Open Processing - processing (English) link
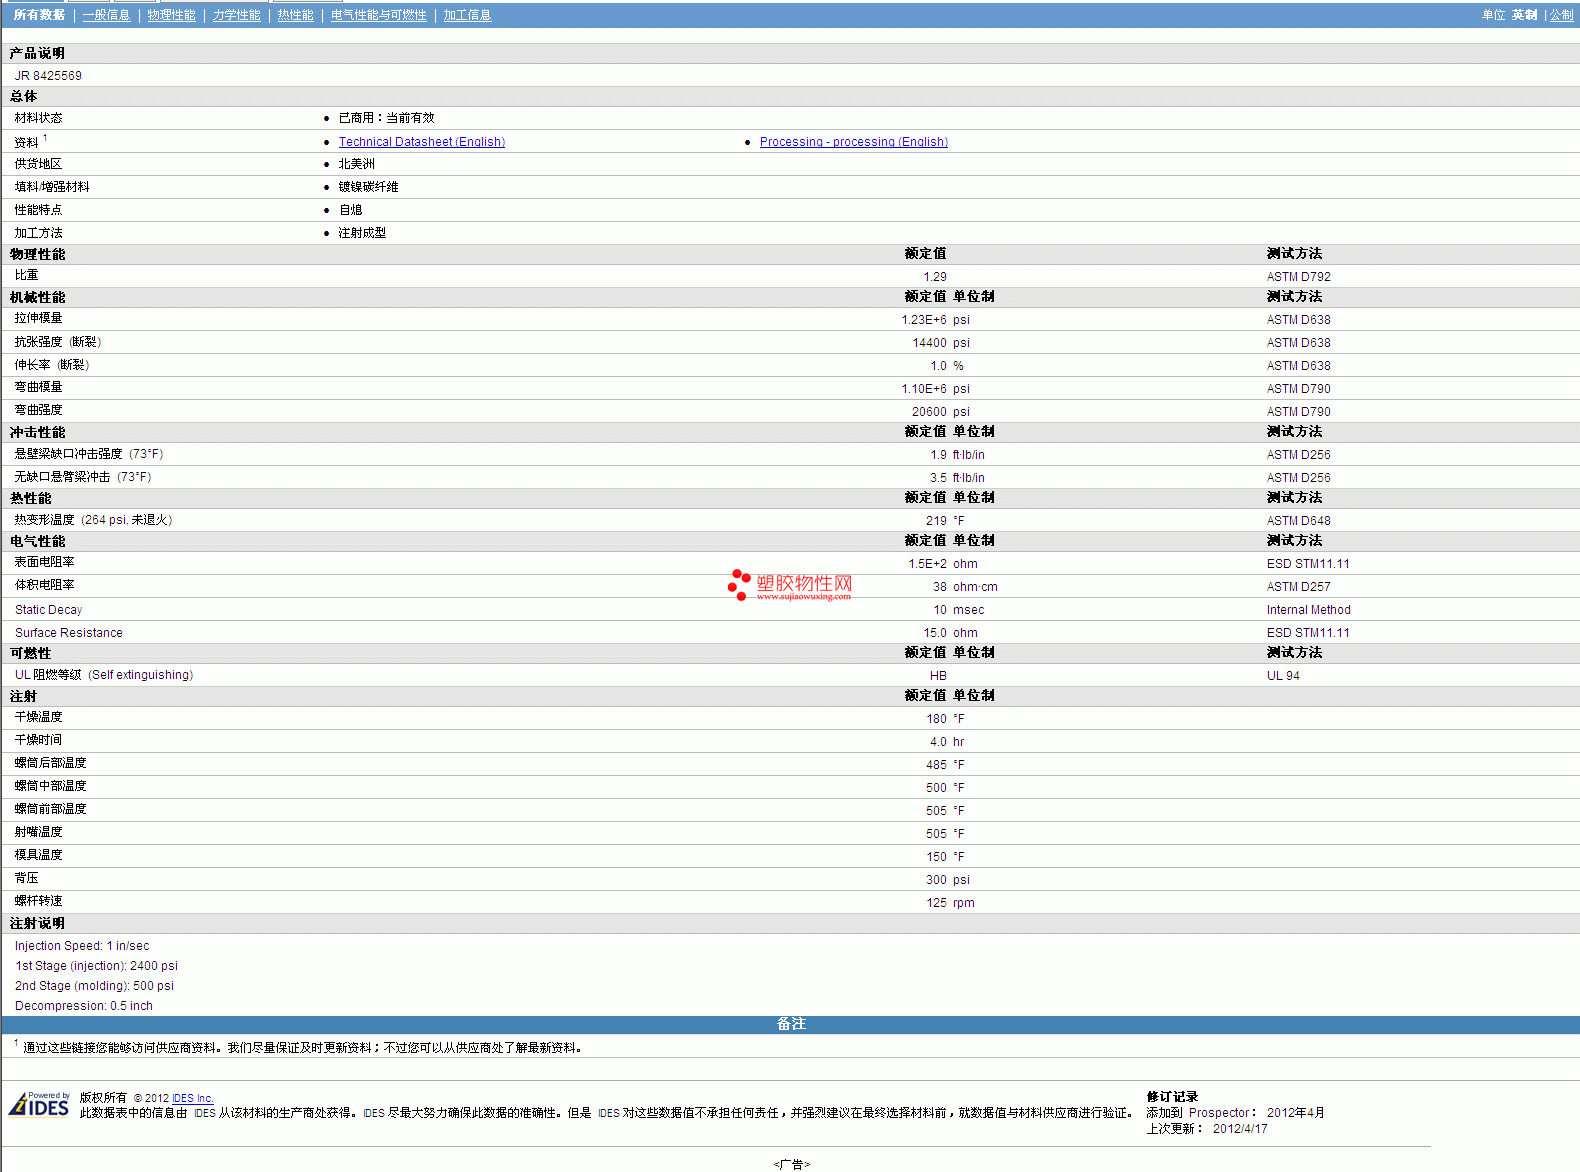 pyautogui.click(x=853, y=142)
